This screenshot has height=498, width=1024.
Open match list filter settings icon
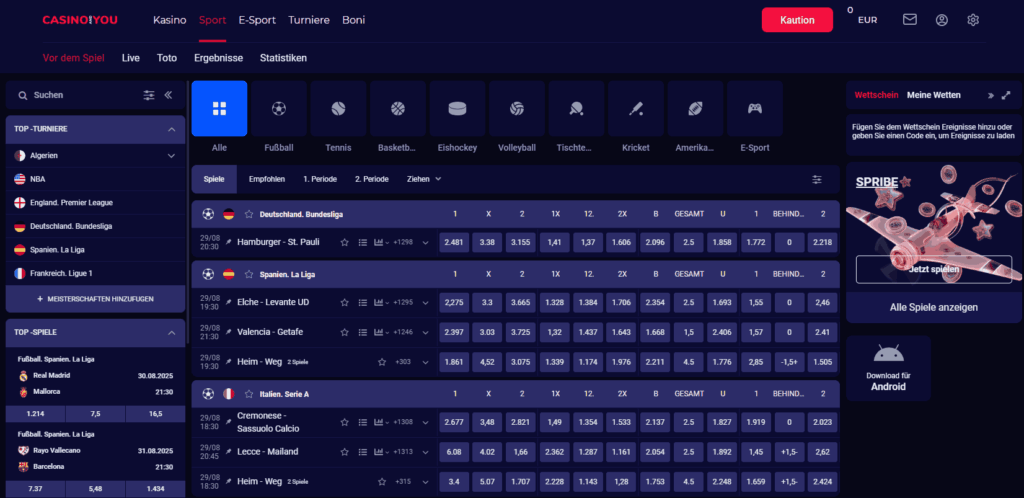(817, 179)
